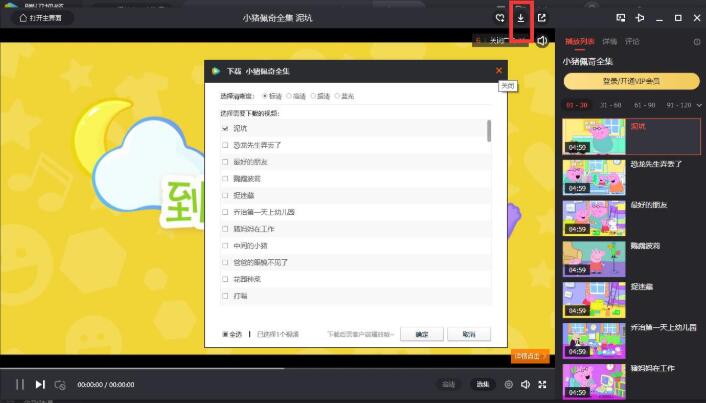Viewport: 706px width, 403px height.
Task: Check the 中间的小猪 episode checkbox
Action: tap(225, 245)
